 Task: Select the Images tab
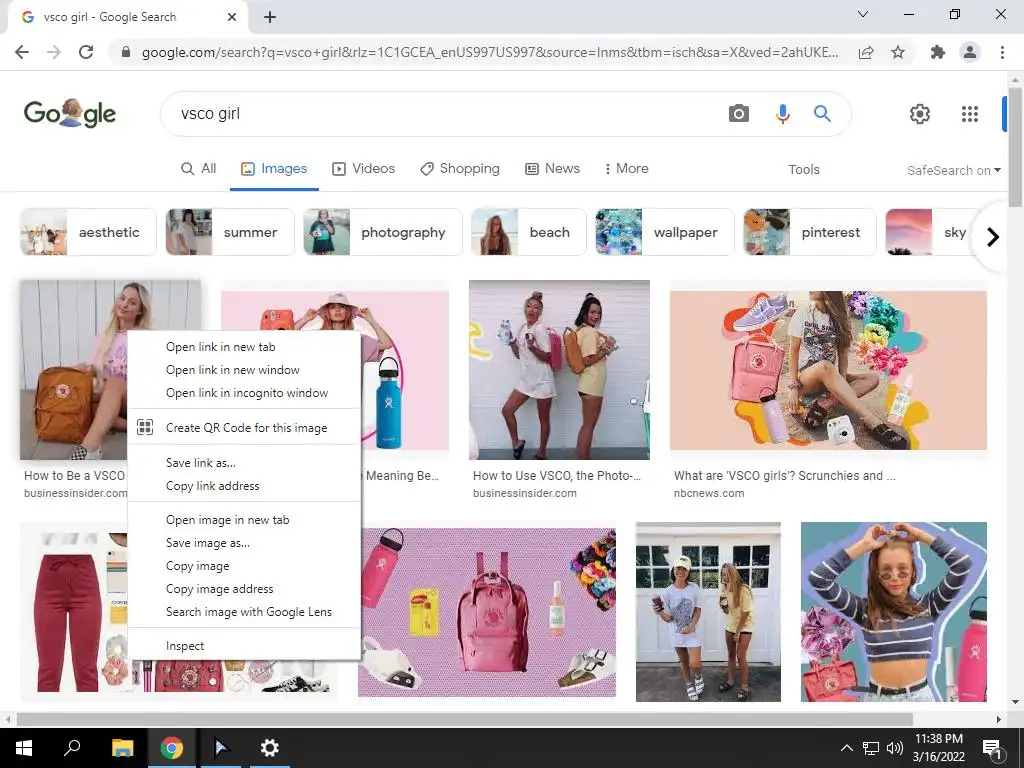(x=274, y=168)
